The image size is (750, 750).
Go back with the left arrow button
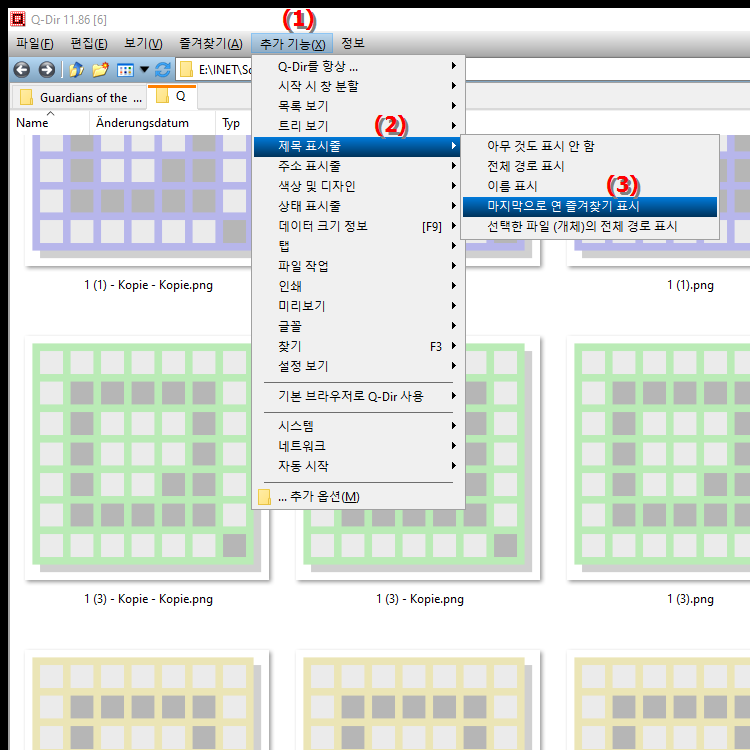click(x=22, y=70)
